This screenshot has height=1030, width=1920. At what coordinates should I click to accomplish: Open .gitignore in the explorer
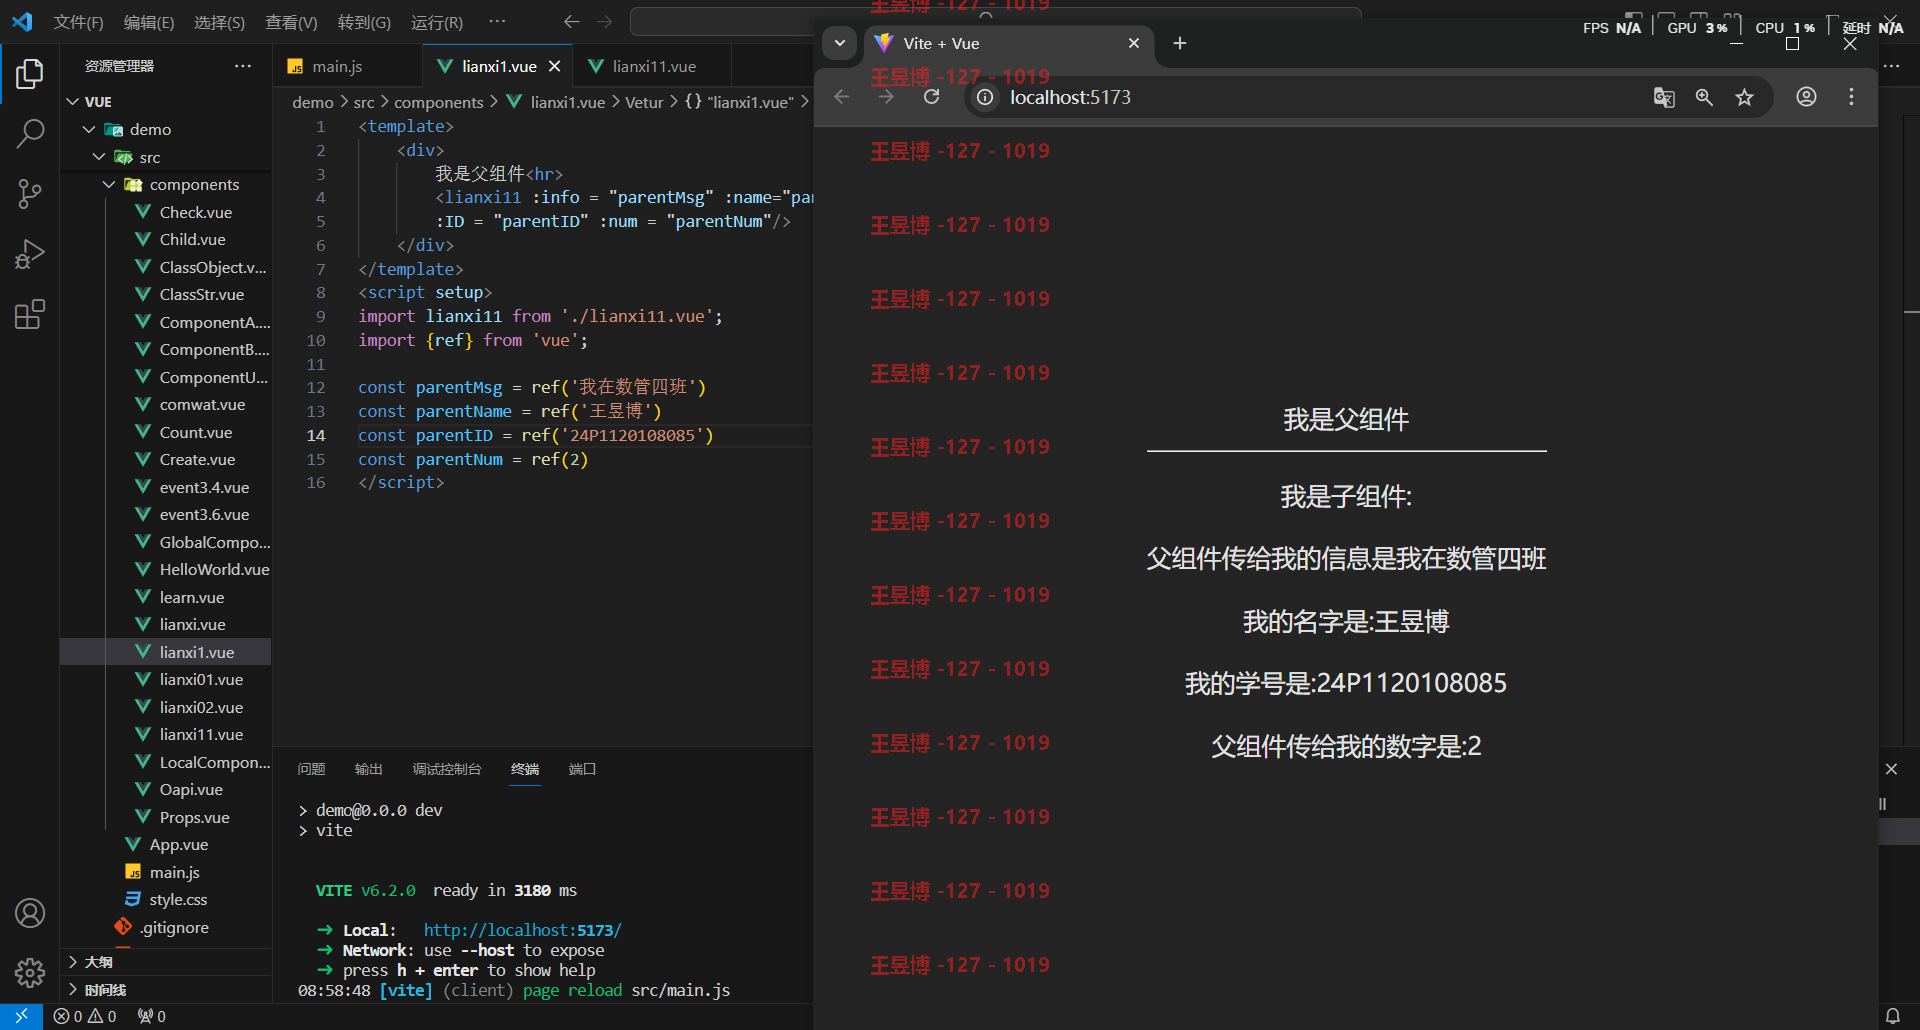click(x=174, y=927)
